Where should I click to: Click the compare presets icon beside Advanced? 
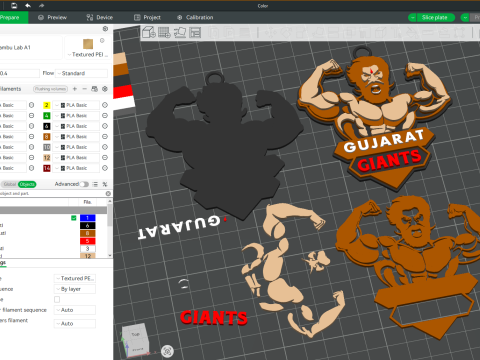coord(105,184)
